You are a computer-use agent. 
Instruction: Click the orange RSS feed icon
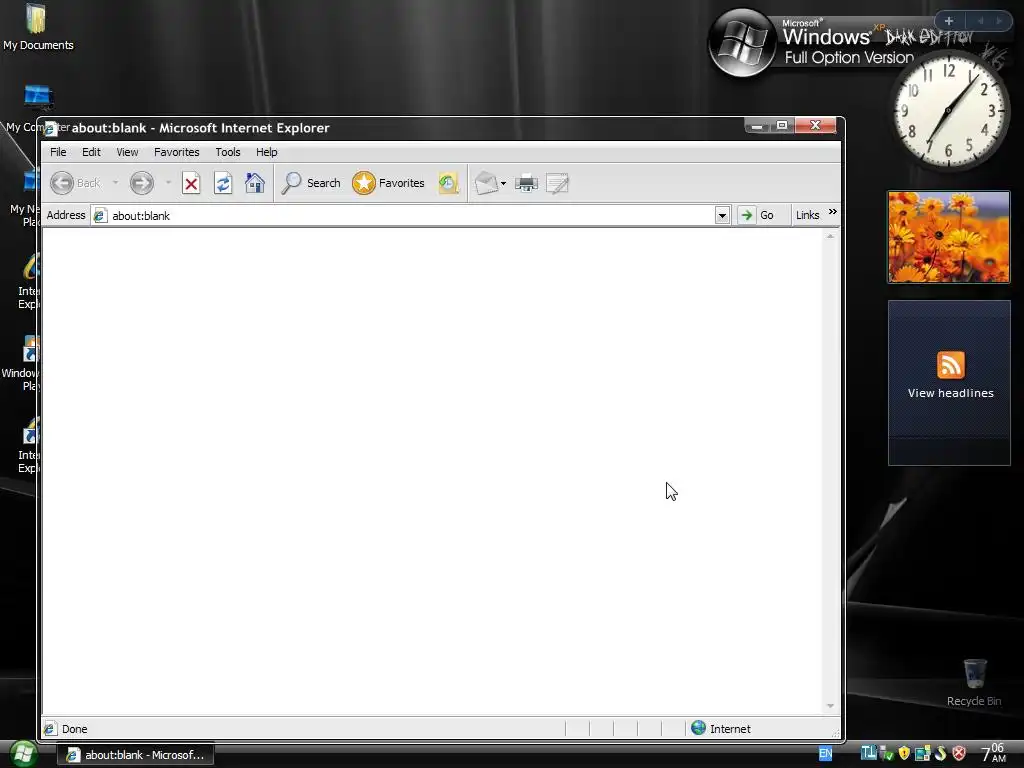[x=950, y=364]
